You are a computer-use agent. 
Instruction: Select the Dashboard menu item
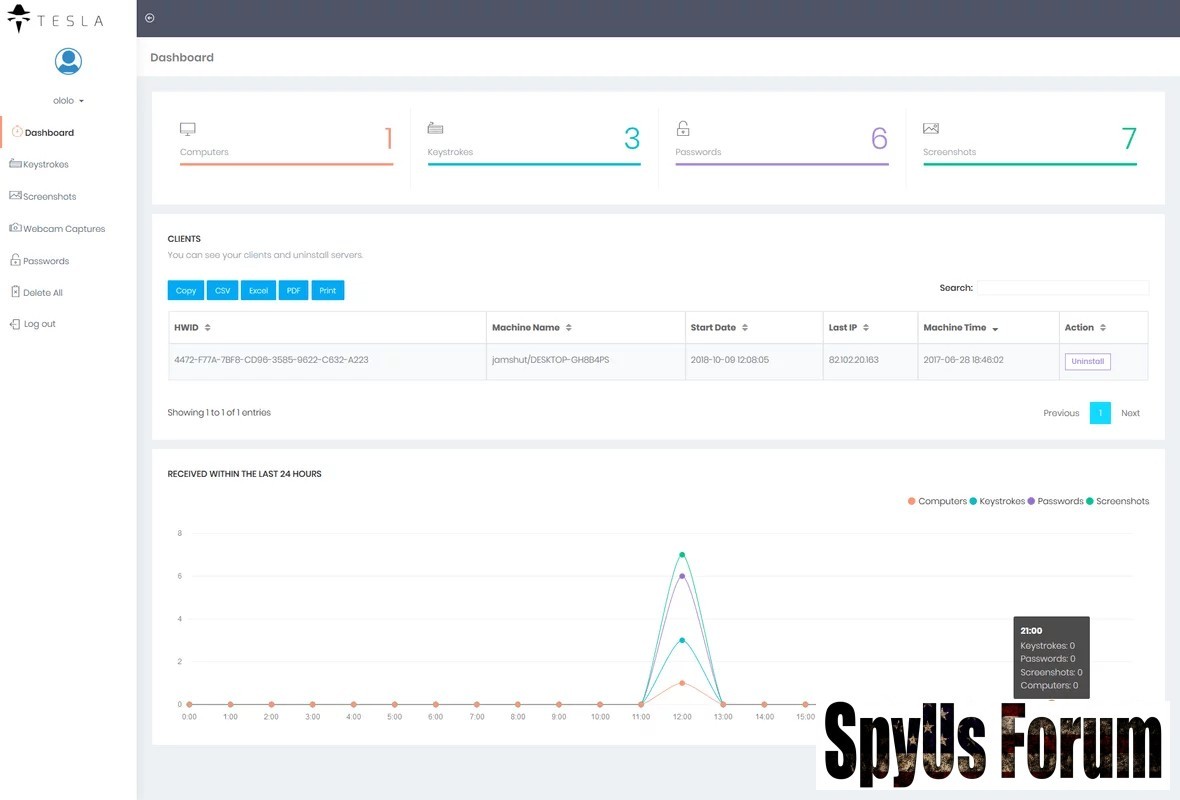(x=49, y=132)
